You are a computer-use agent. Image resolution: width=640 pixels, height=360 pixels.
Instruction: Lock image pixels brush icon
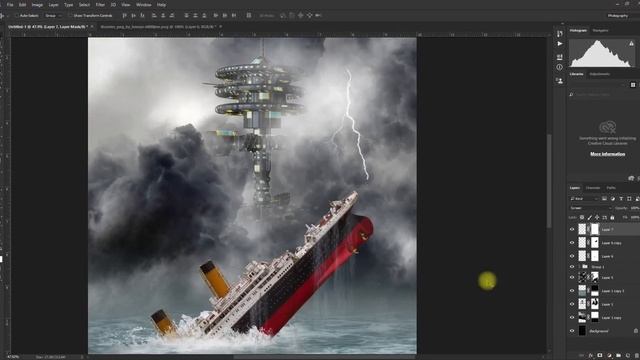589,218
